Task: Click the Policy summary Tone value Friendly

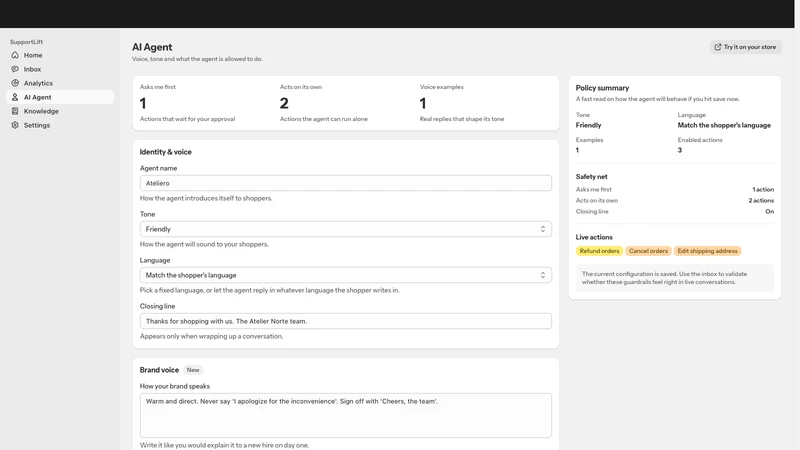Action: (588, 125)
